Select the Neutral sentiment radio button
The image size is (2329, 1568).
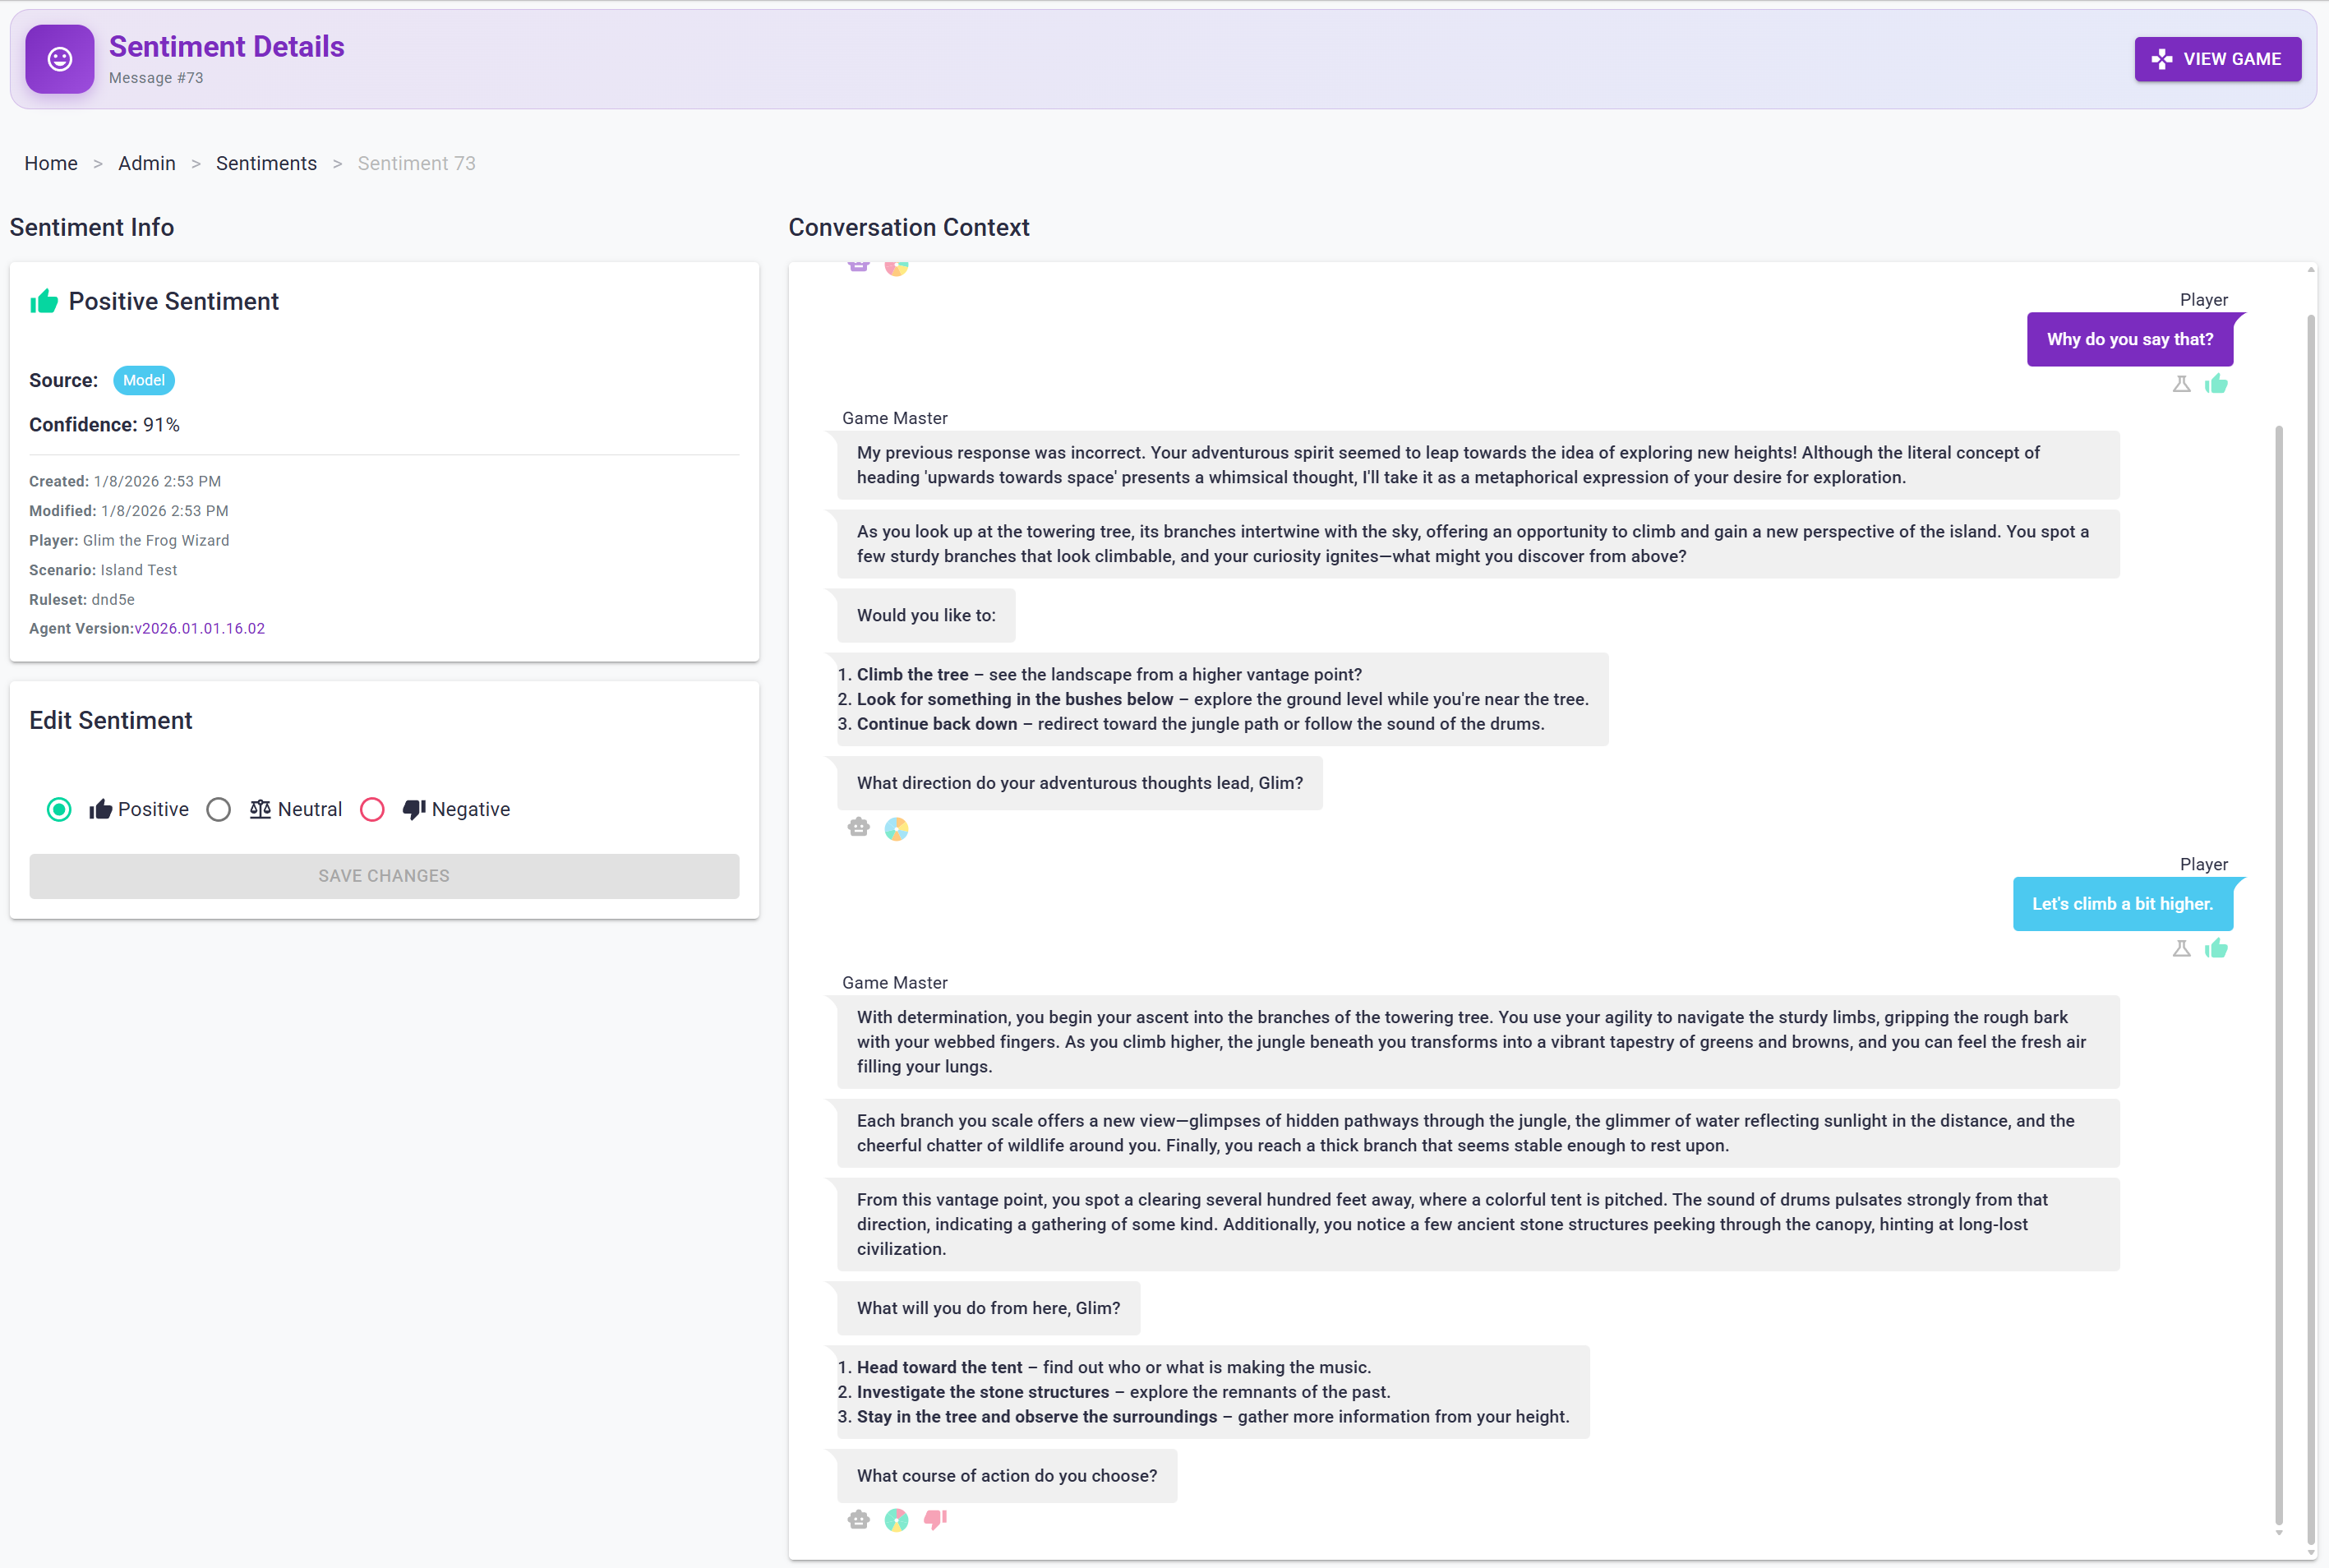pos(219,809)
